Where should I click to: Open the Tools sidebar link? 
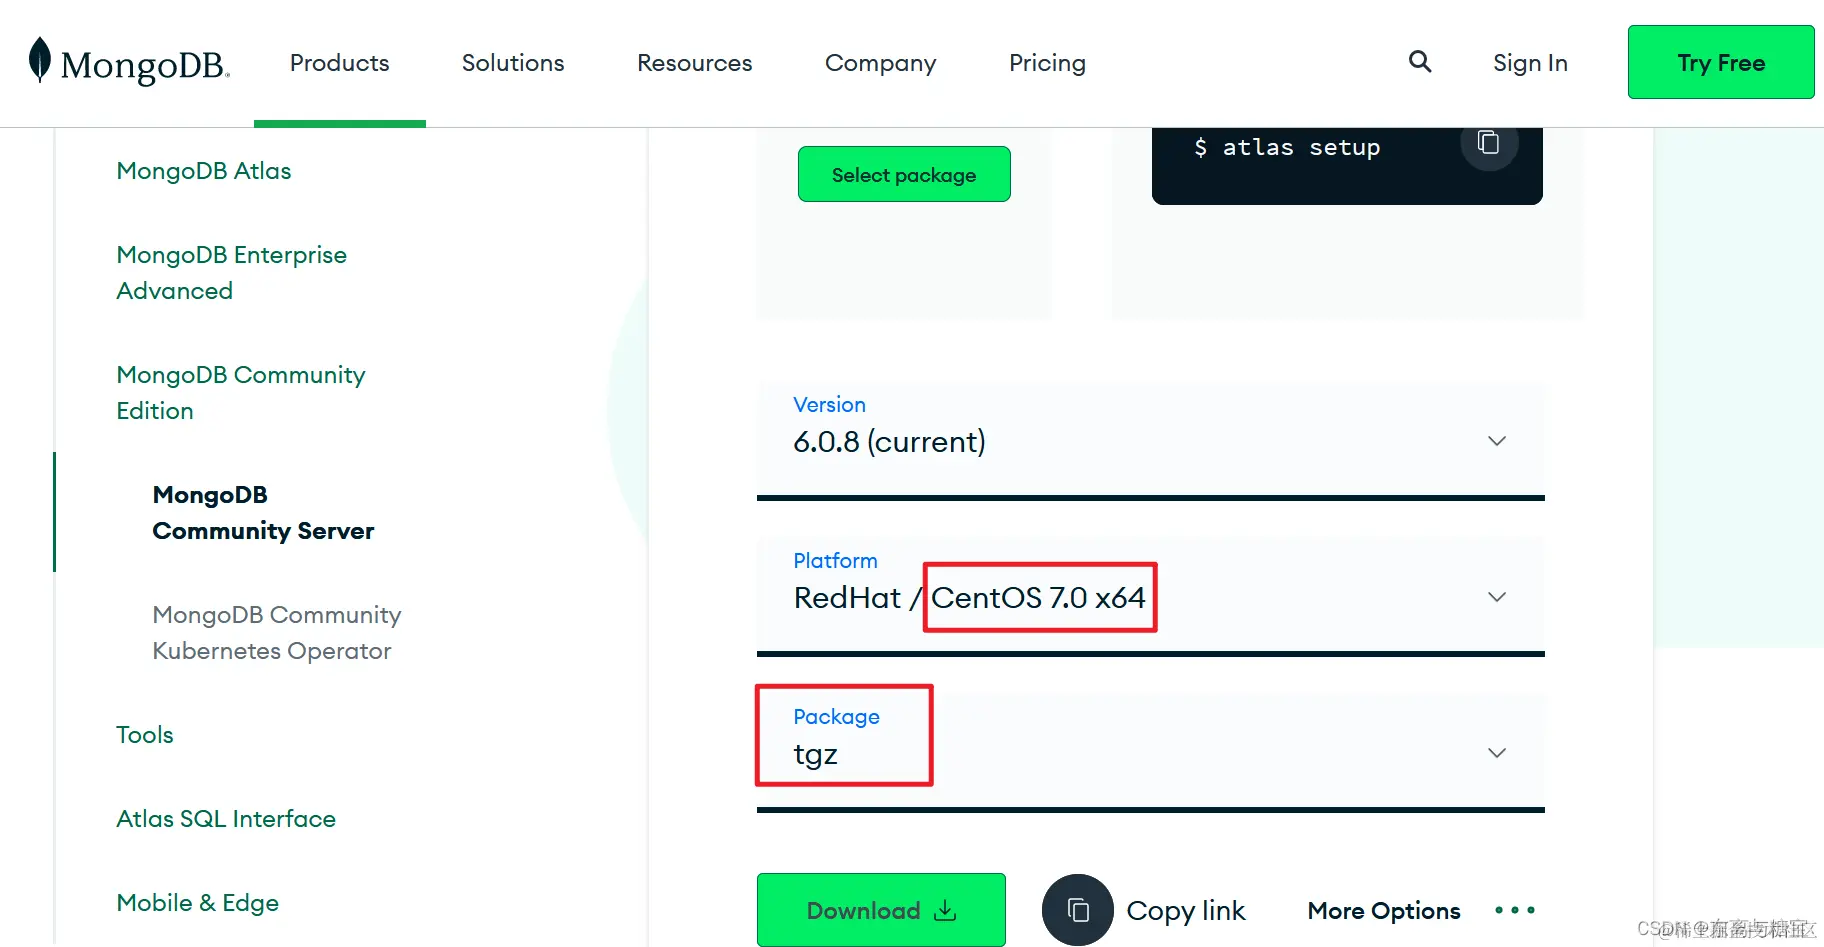(x=145, y=735)
